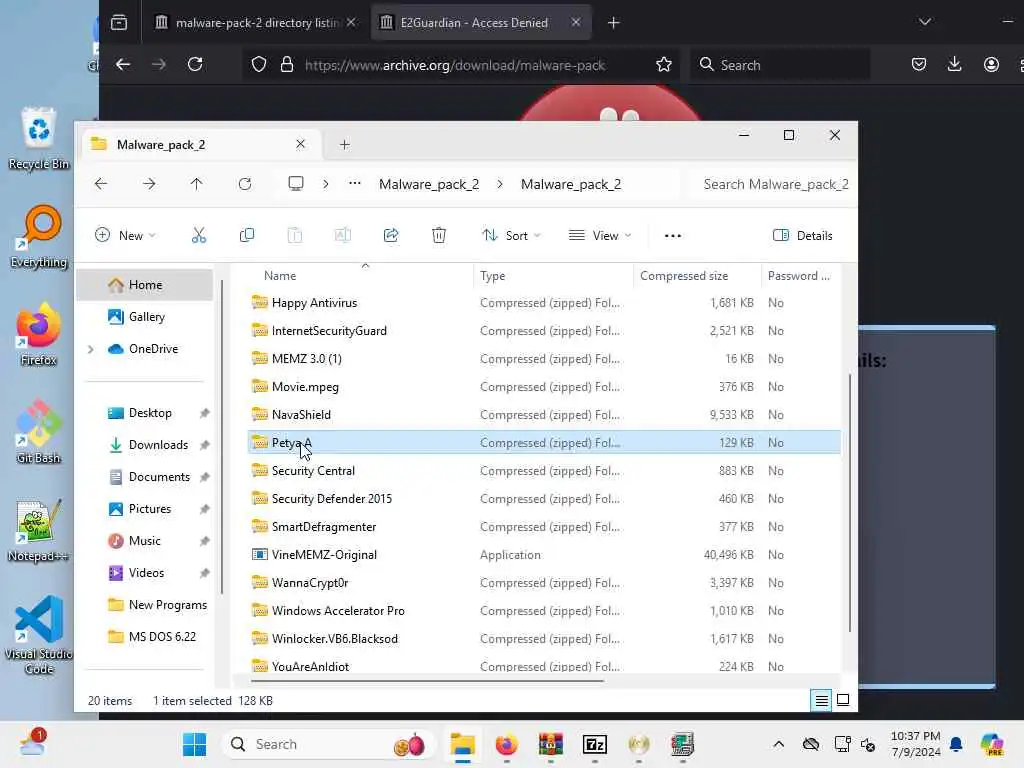The image size is (1024, 768).
Task: Click the Firefox URL address field
Action: coord(457,65)
